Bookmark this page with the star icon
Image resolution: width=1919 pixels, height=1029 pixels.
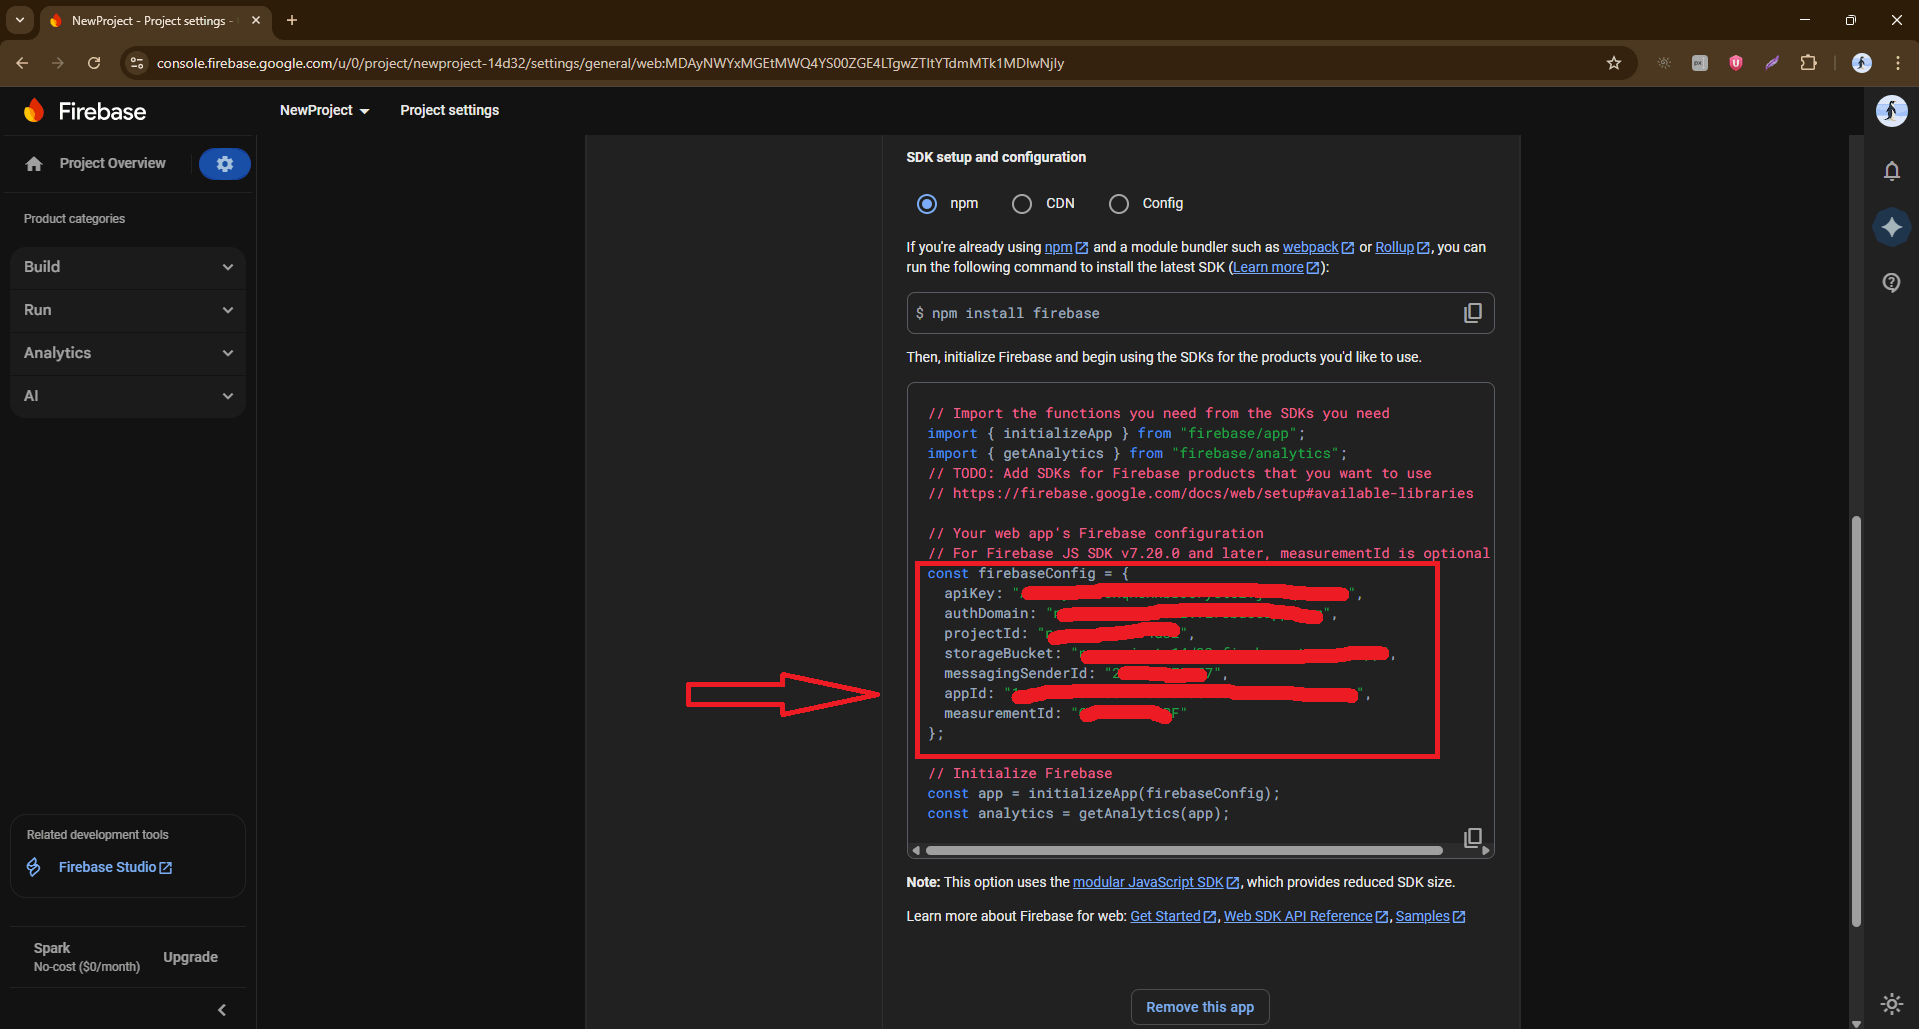(1613, 63)
